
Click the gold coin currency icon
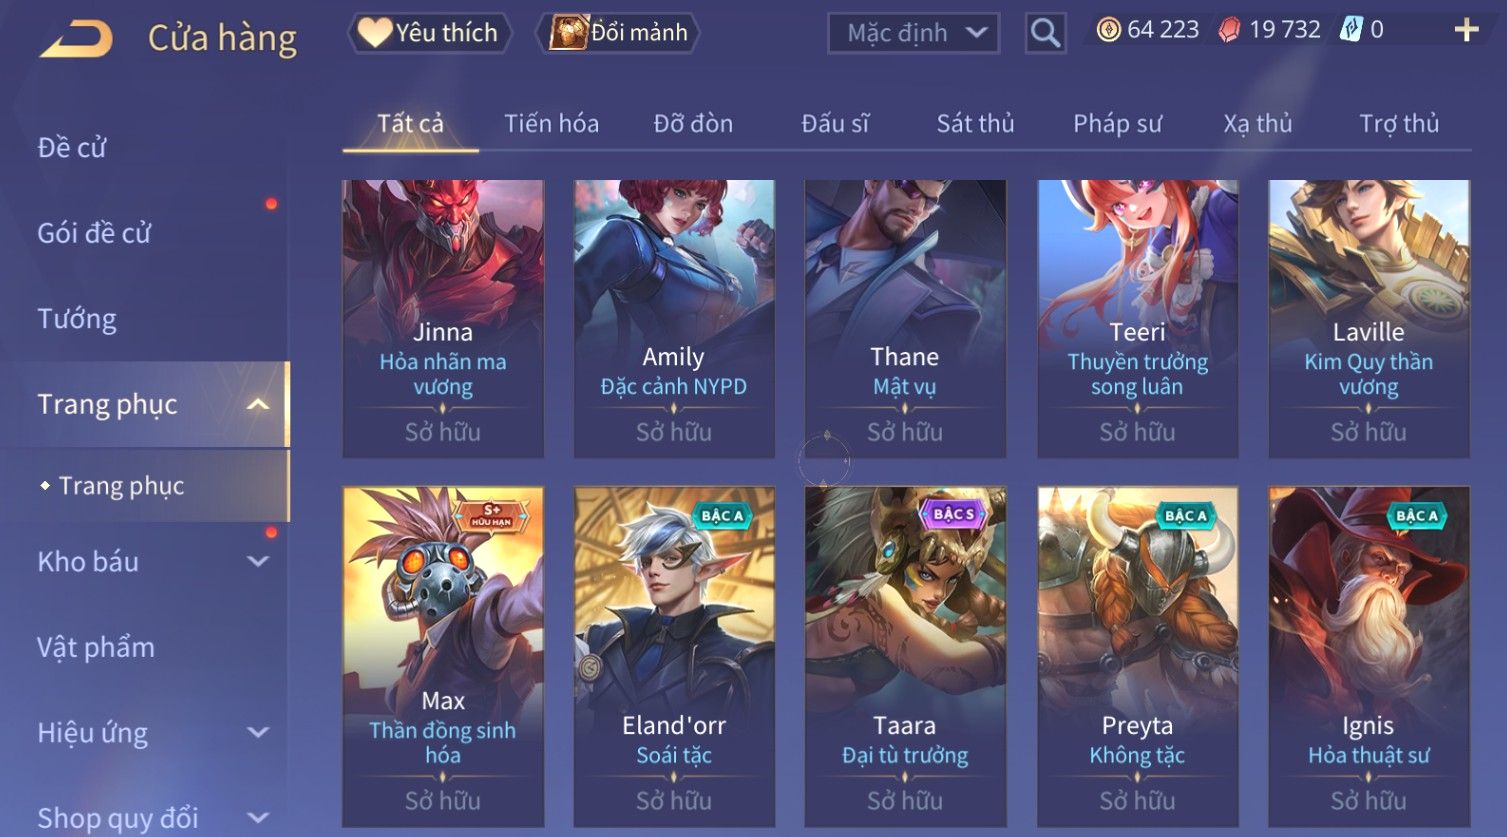point(1108,30)
